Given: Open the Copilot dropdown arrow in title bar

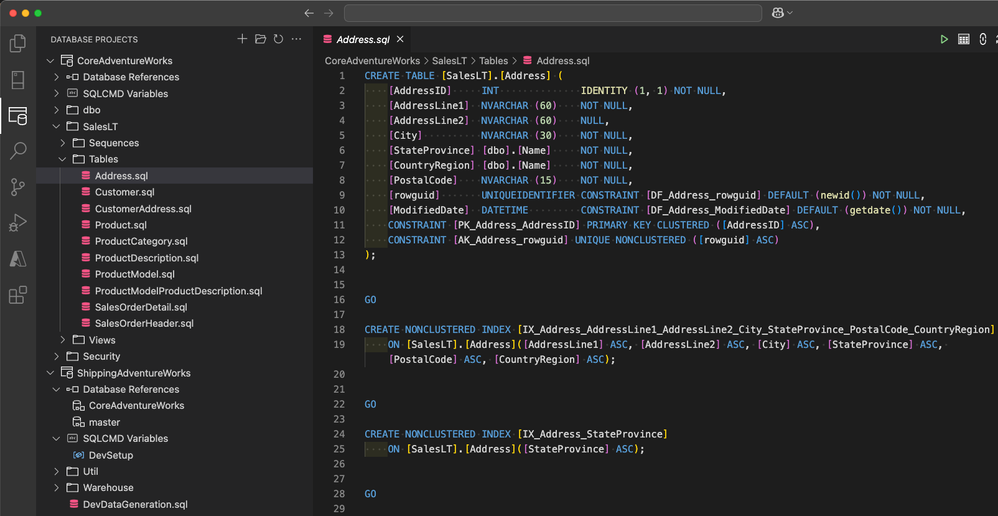Looking at the screenshot, I should 790,13.
